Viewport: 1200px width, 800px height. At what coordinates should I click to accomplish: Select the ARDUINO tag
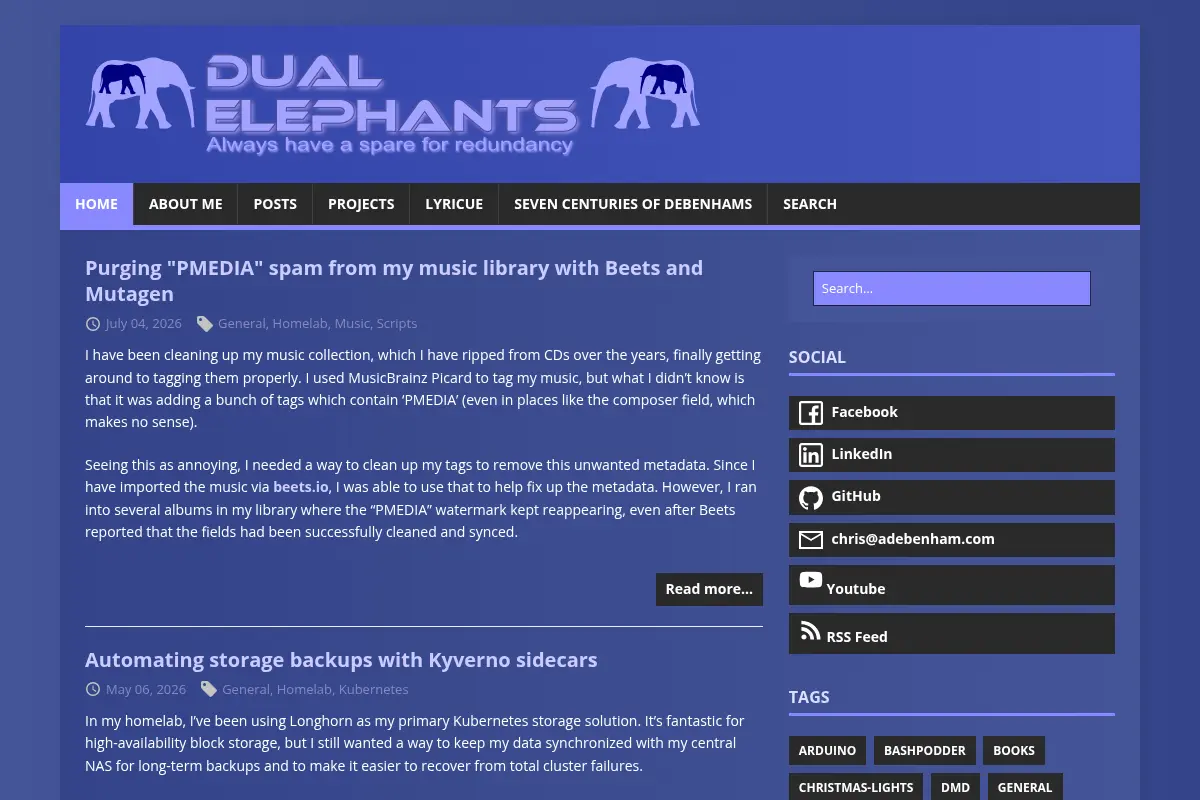[827, 751]
